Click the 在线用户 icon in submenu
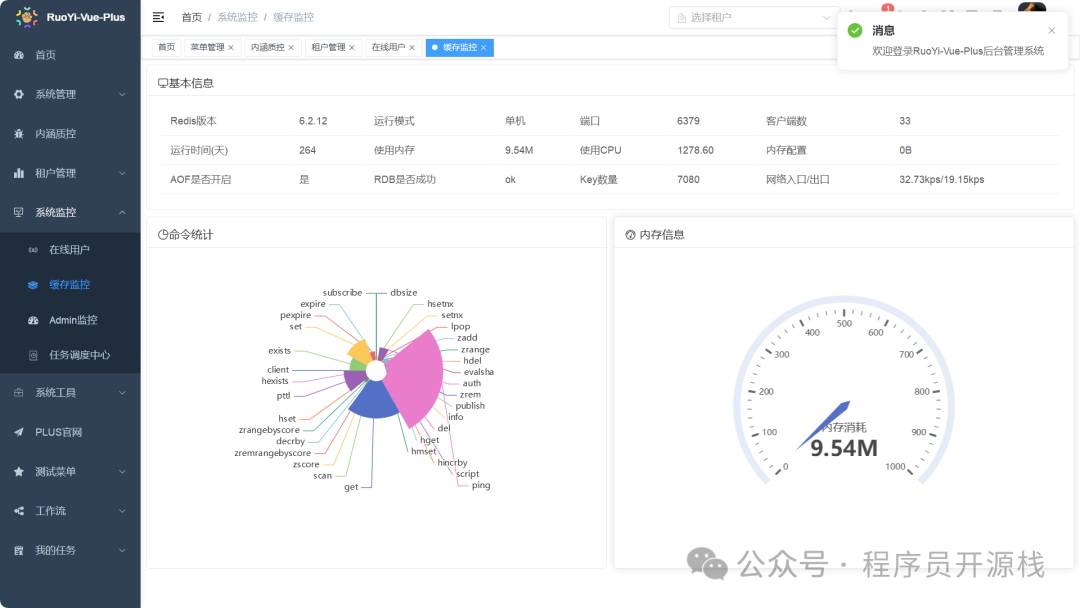The image size is (1080, 608). 33,250
